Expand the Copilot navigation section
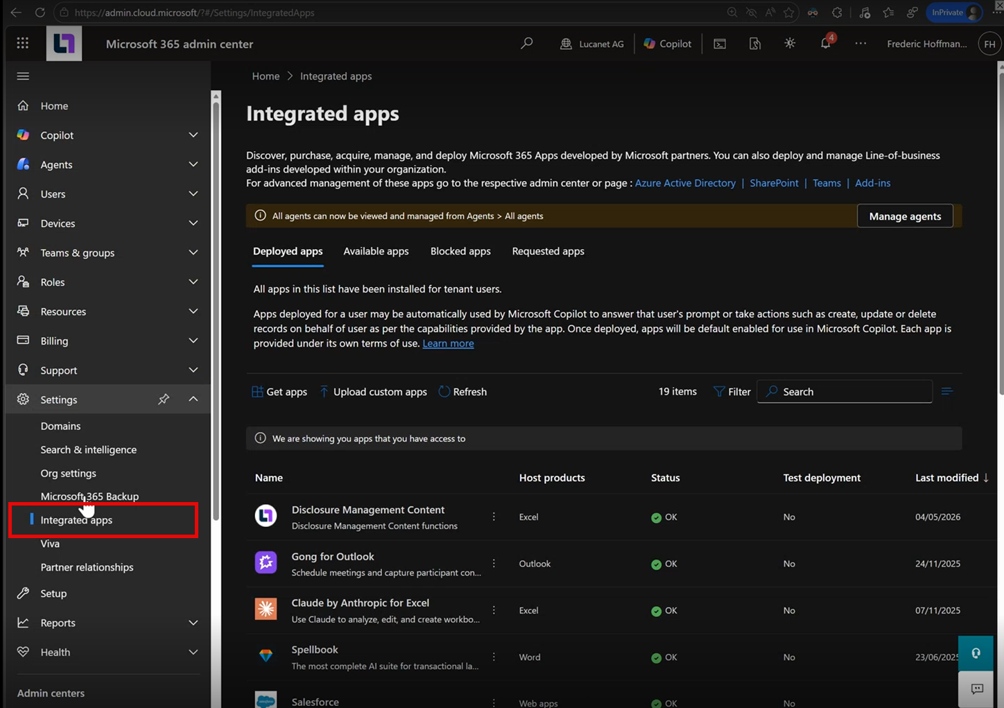Image resolution: width=1004 pixels, height=708 pixels. pos(193,135)
